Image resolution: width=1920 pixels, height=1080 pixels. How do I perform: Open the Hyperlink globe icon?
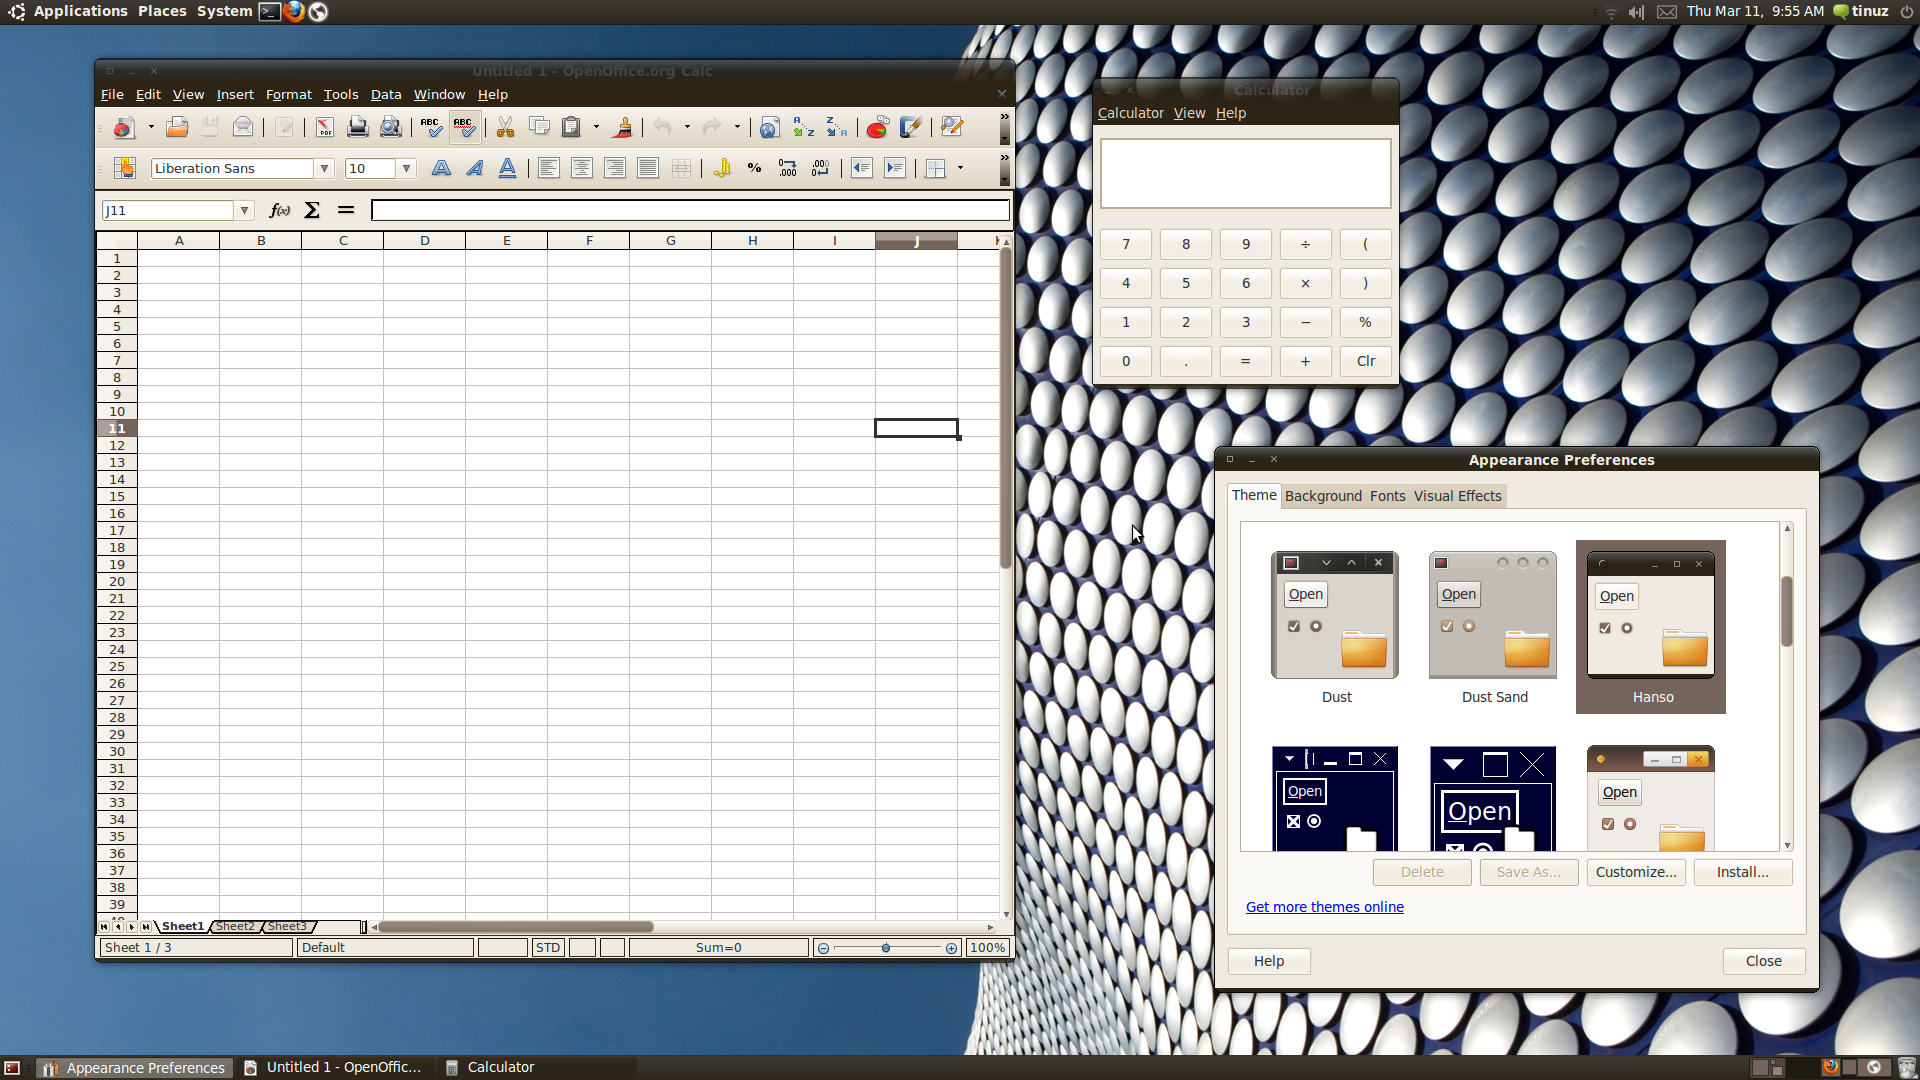click(769, 127)
